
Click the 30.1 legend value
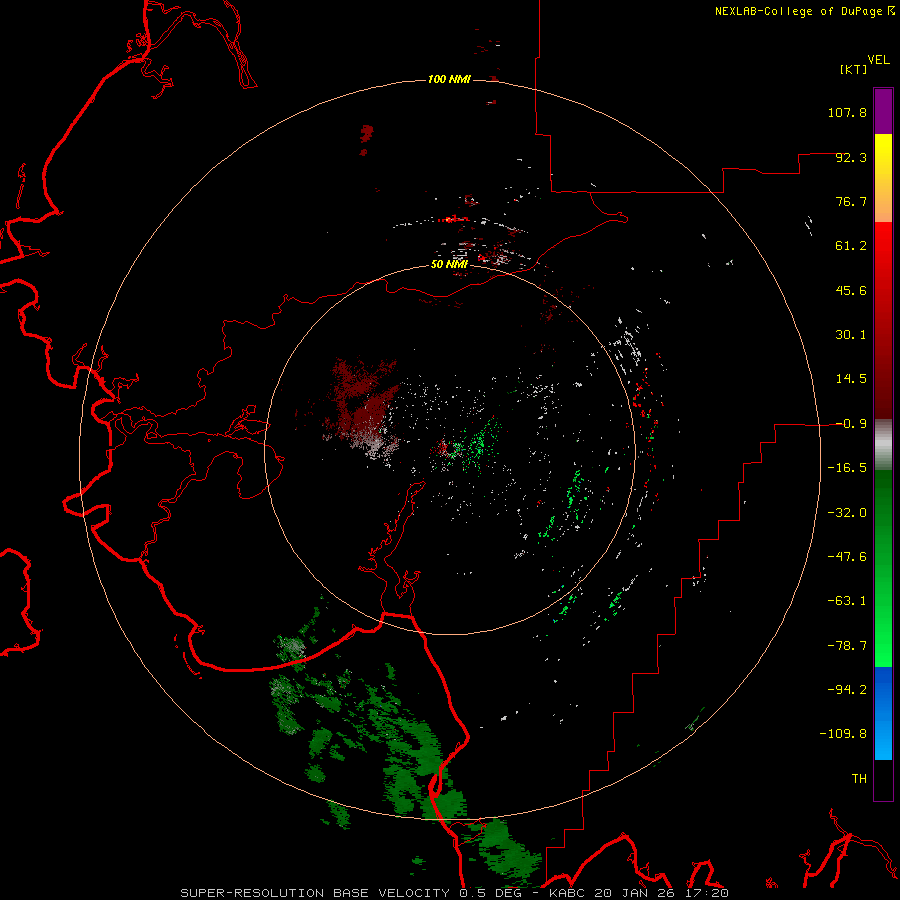click(851, 335)
